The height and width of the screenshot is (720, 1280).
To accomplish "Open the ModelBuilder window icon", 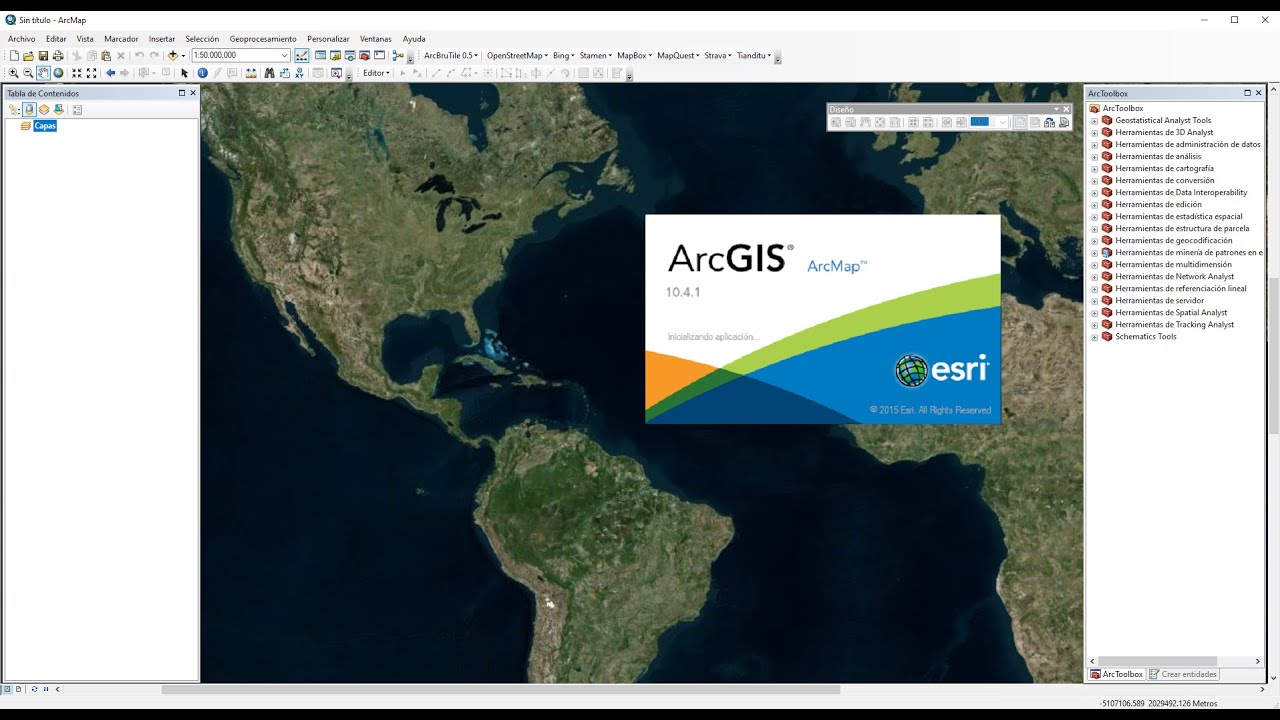I will 398,56.
